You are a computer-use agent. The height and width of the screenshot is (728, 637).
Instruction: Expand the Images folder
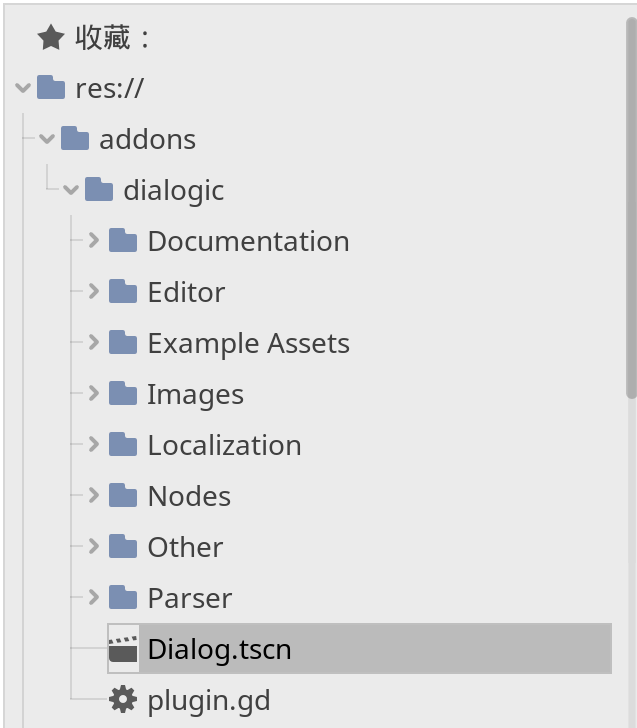pyautogui.click(x=94, y=393)
